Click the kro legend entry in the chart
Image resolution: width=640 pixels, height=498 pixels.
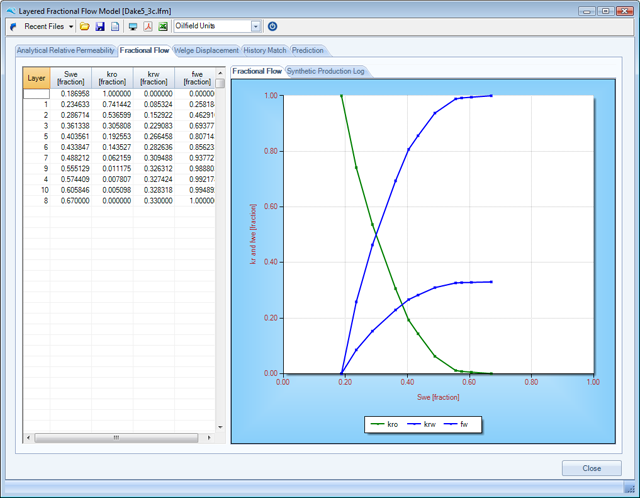click(x=384, y=425)
